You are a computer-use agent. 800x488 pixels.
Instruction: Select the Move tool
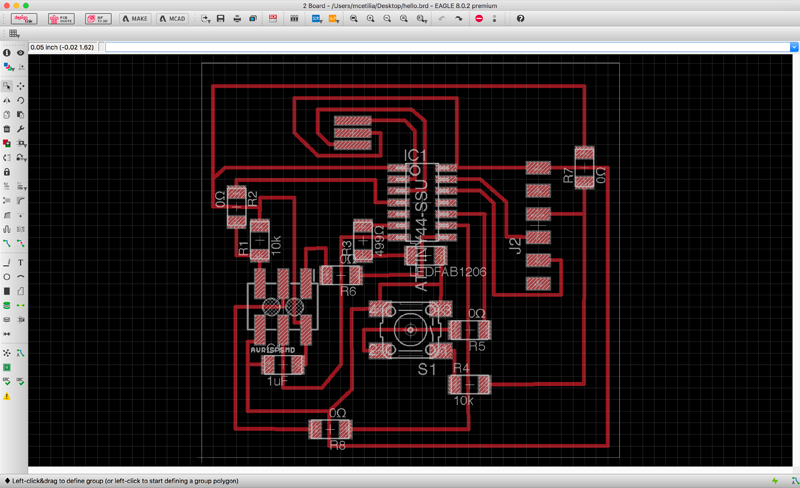(20, 86)
